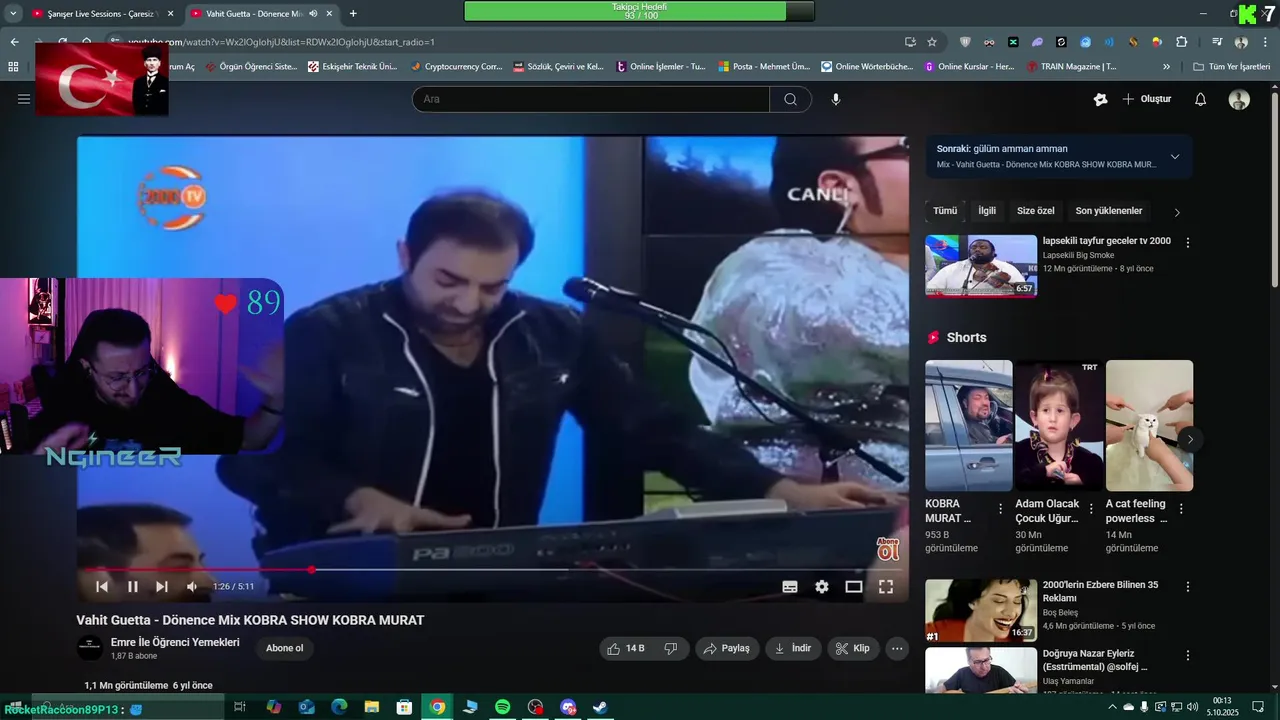
Task: Subscribe with the Abone ol button
Action: coord(284,648)
